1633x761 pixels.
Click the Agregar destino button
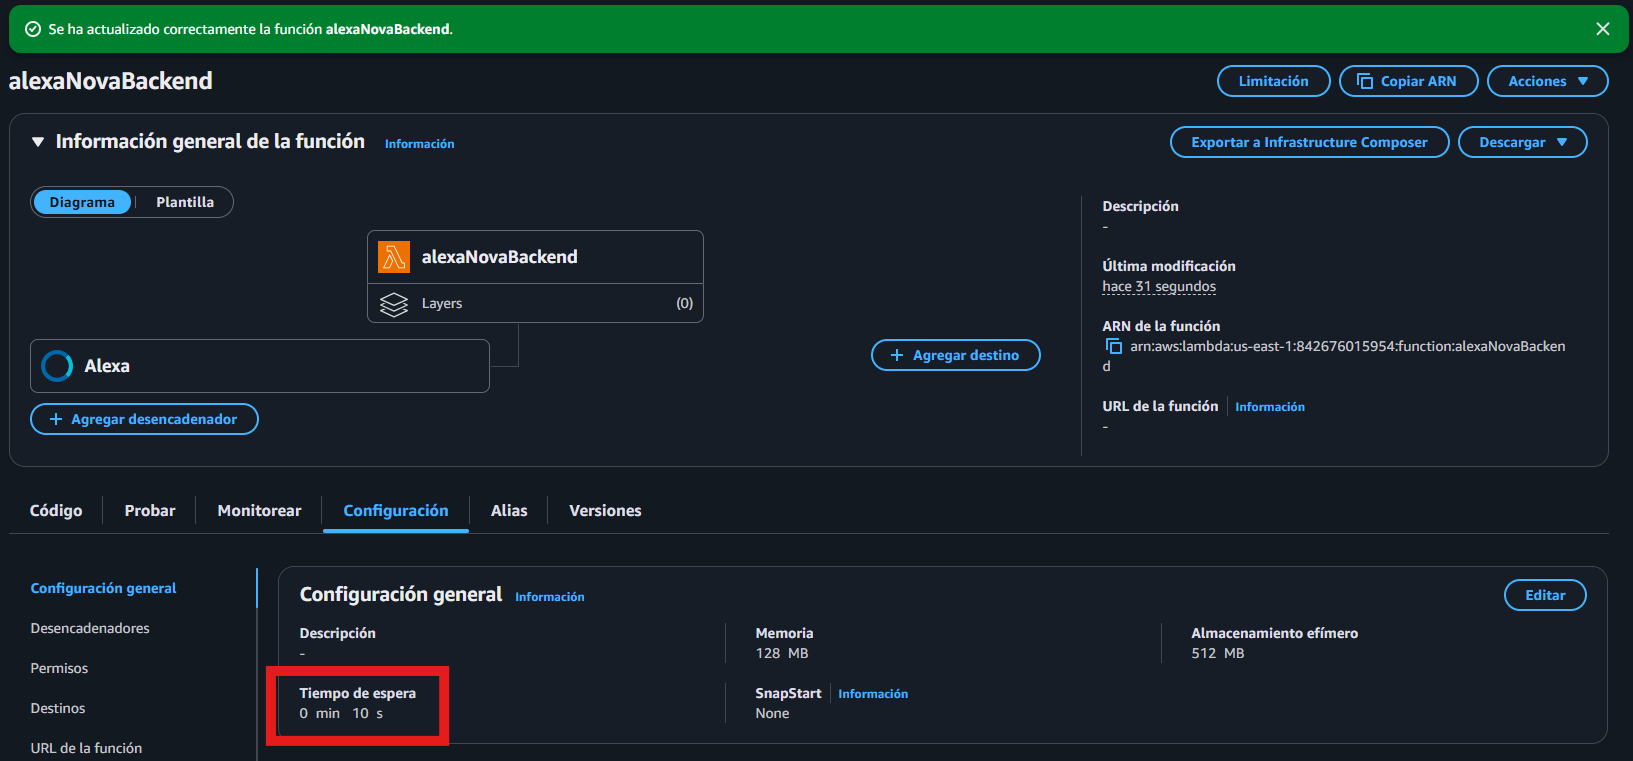coord(955,355)
